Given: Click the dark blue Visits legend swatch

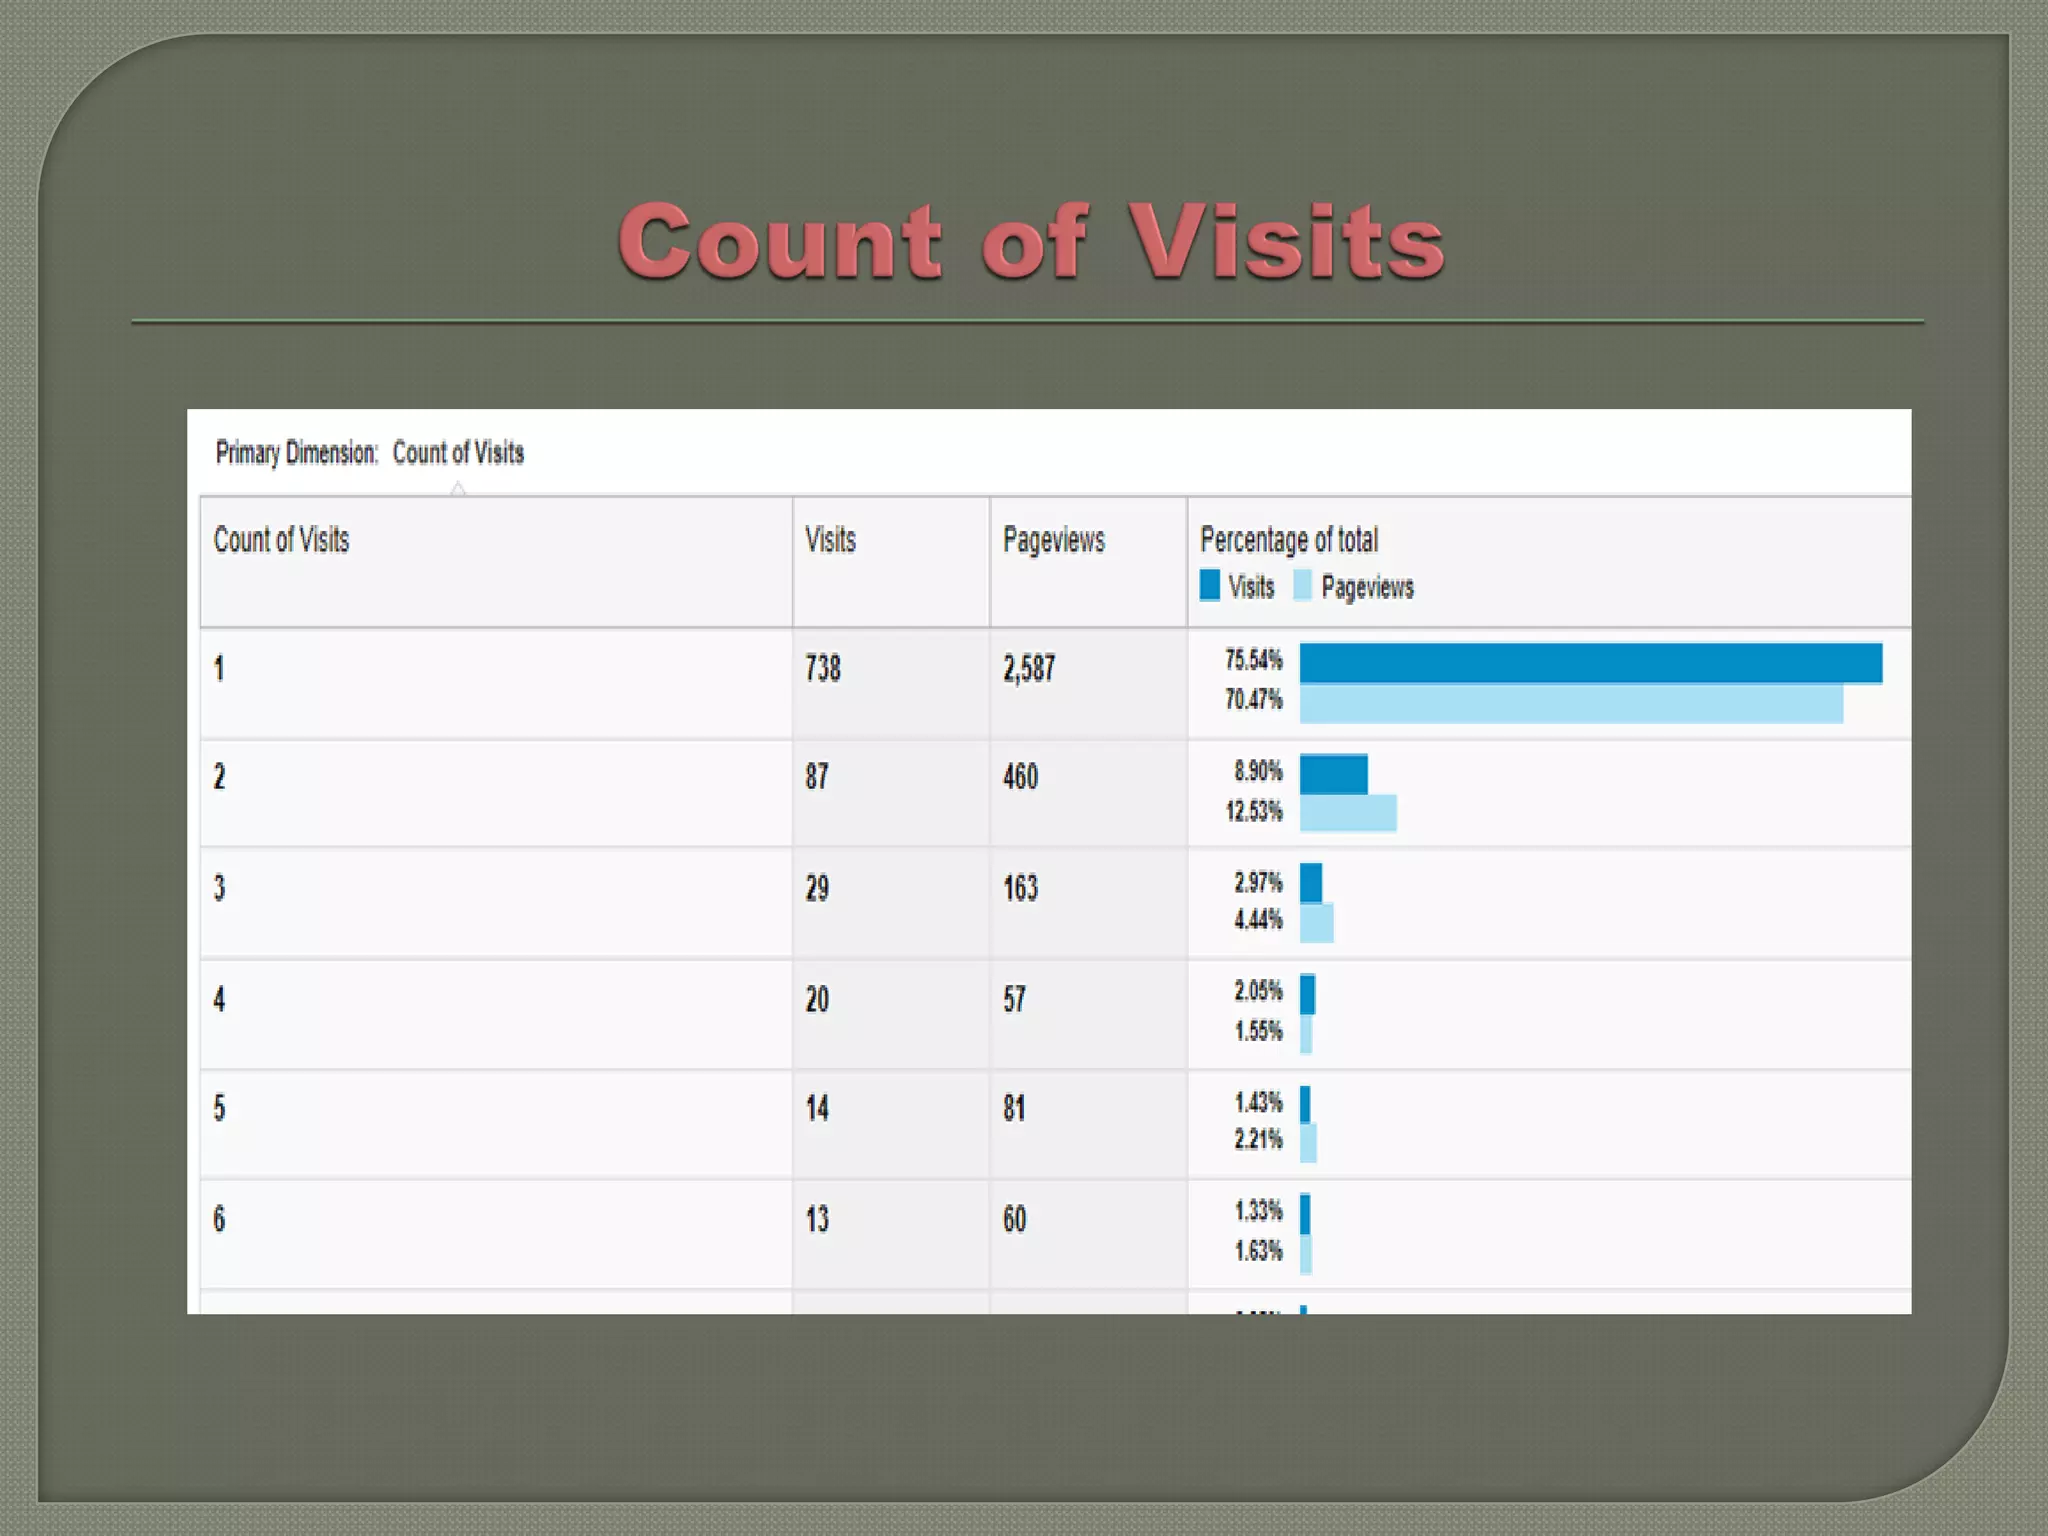Looking at the screenshot, I should pyautogui.click(x=1209, y=585).
